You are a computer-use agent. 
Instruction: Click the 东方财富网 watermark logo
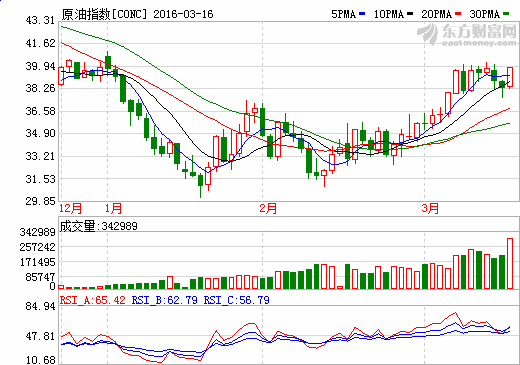[466, 35]
